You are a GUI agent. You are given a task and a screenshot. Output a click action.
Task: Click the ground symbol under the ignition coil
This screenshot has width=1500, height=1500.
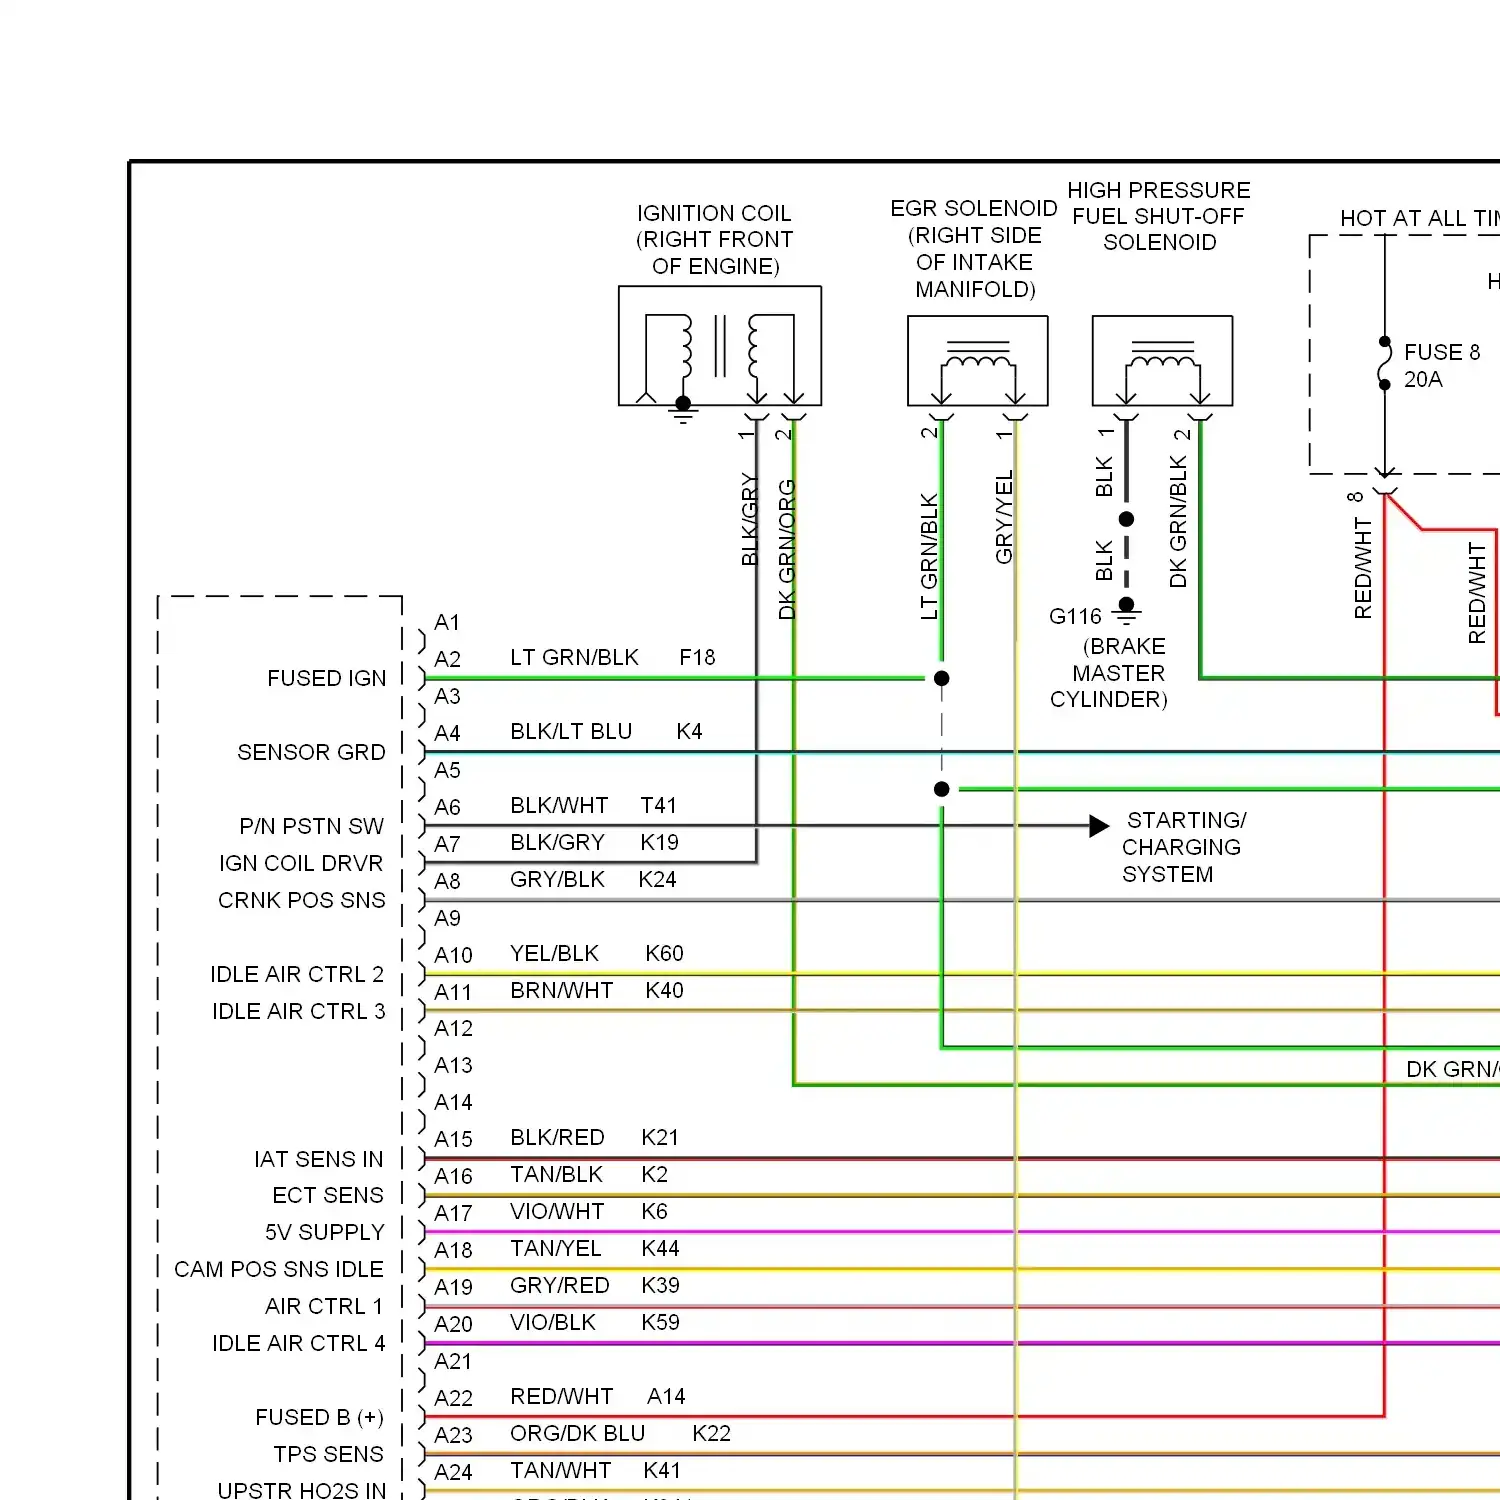click(x=683, y=412)
